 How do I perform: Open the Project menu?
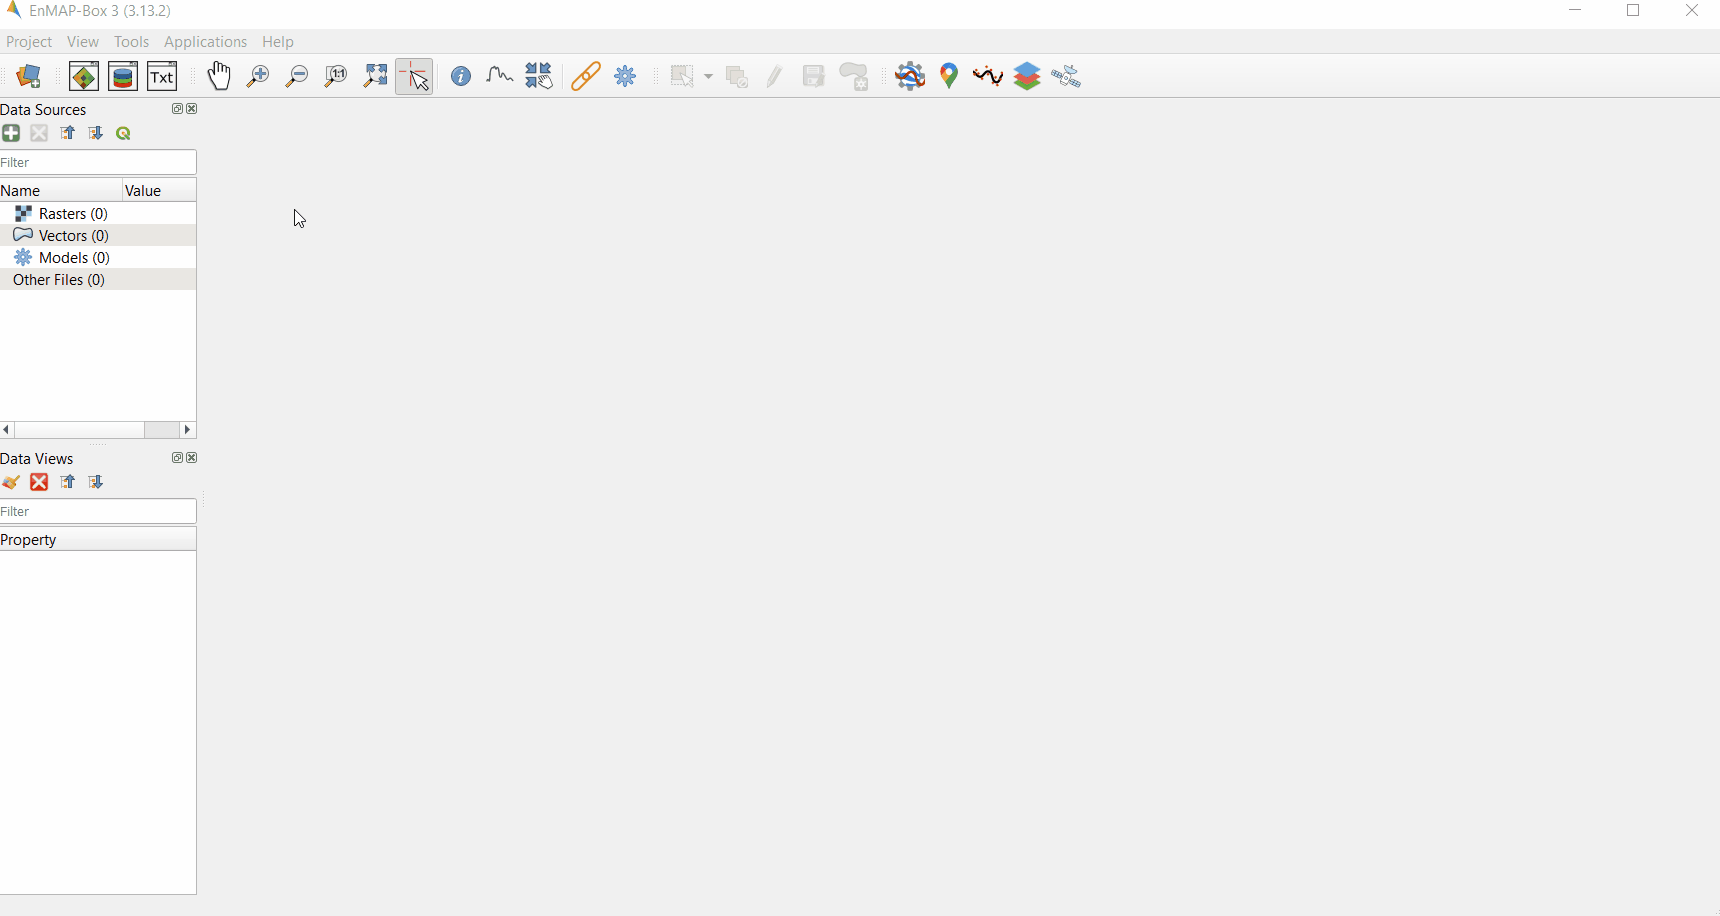29,42
